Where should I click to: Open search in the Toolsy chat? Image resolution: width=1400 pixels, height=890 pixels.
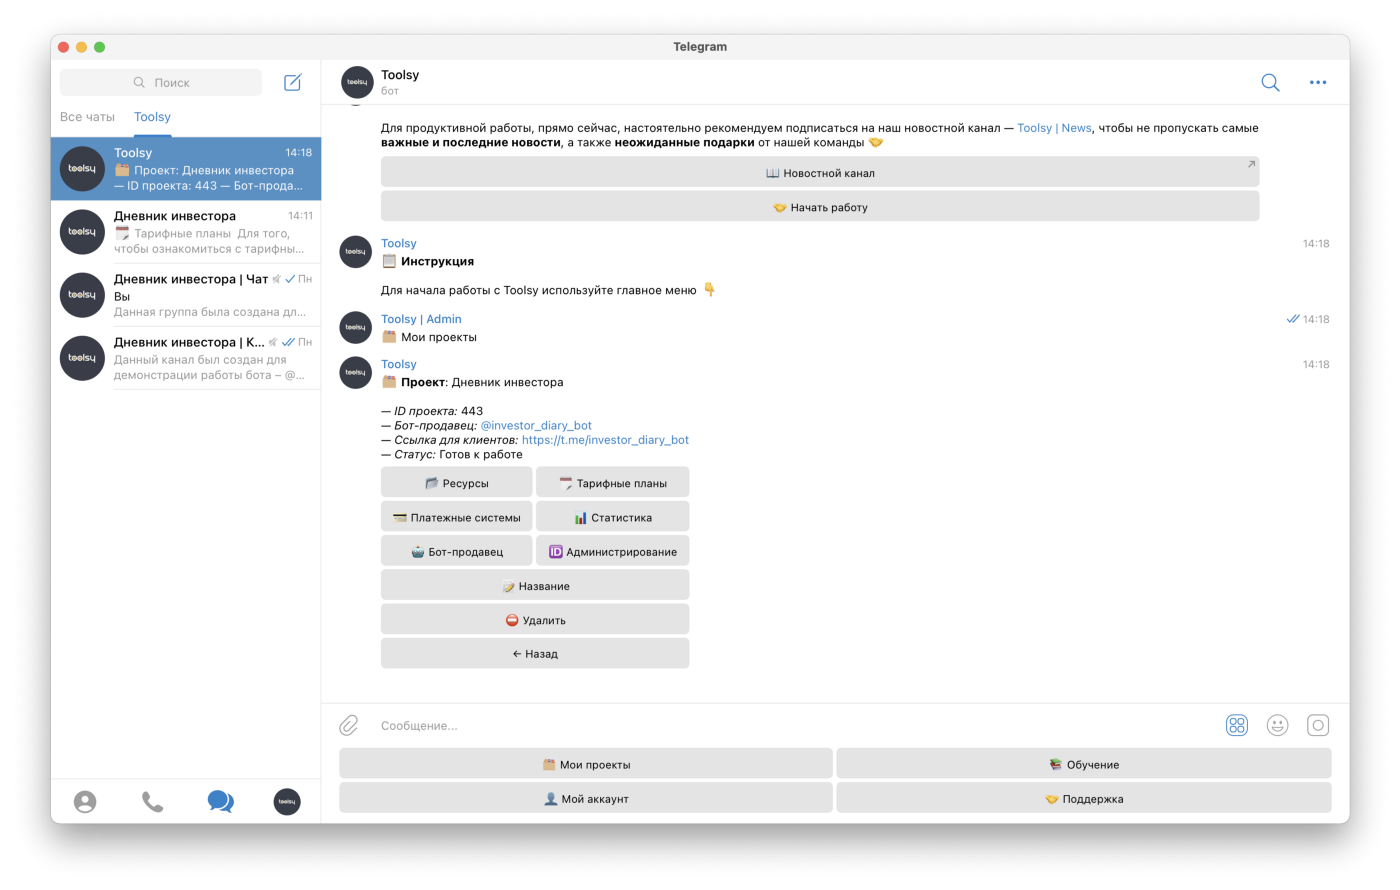1270,82
